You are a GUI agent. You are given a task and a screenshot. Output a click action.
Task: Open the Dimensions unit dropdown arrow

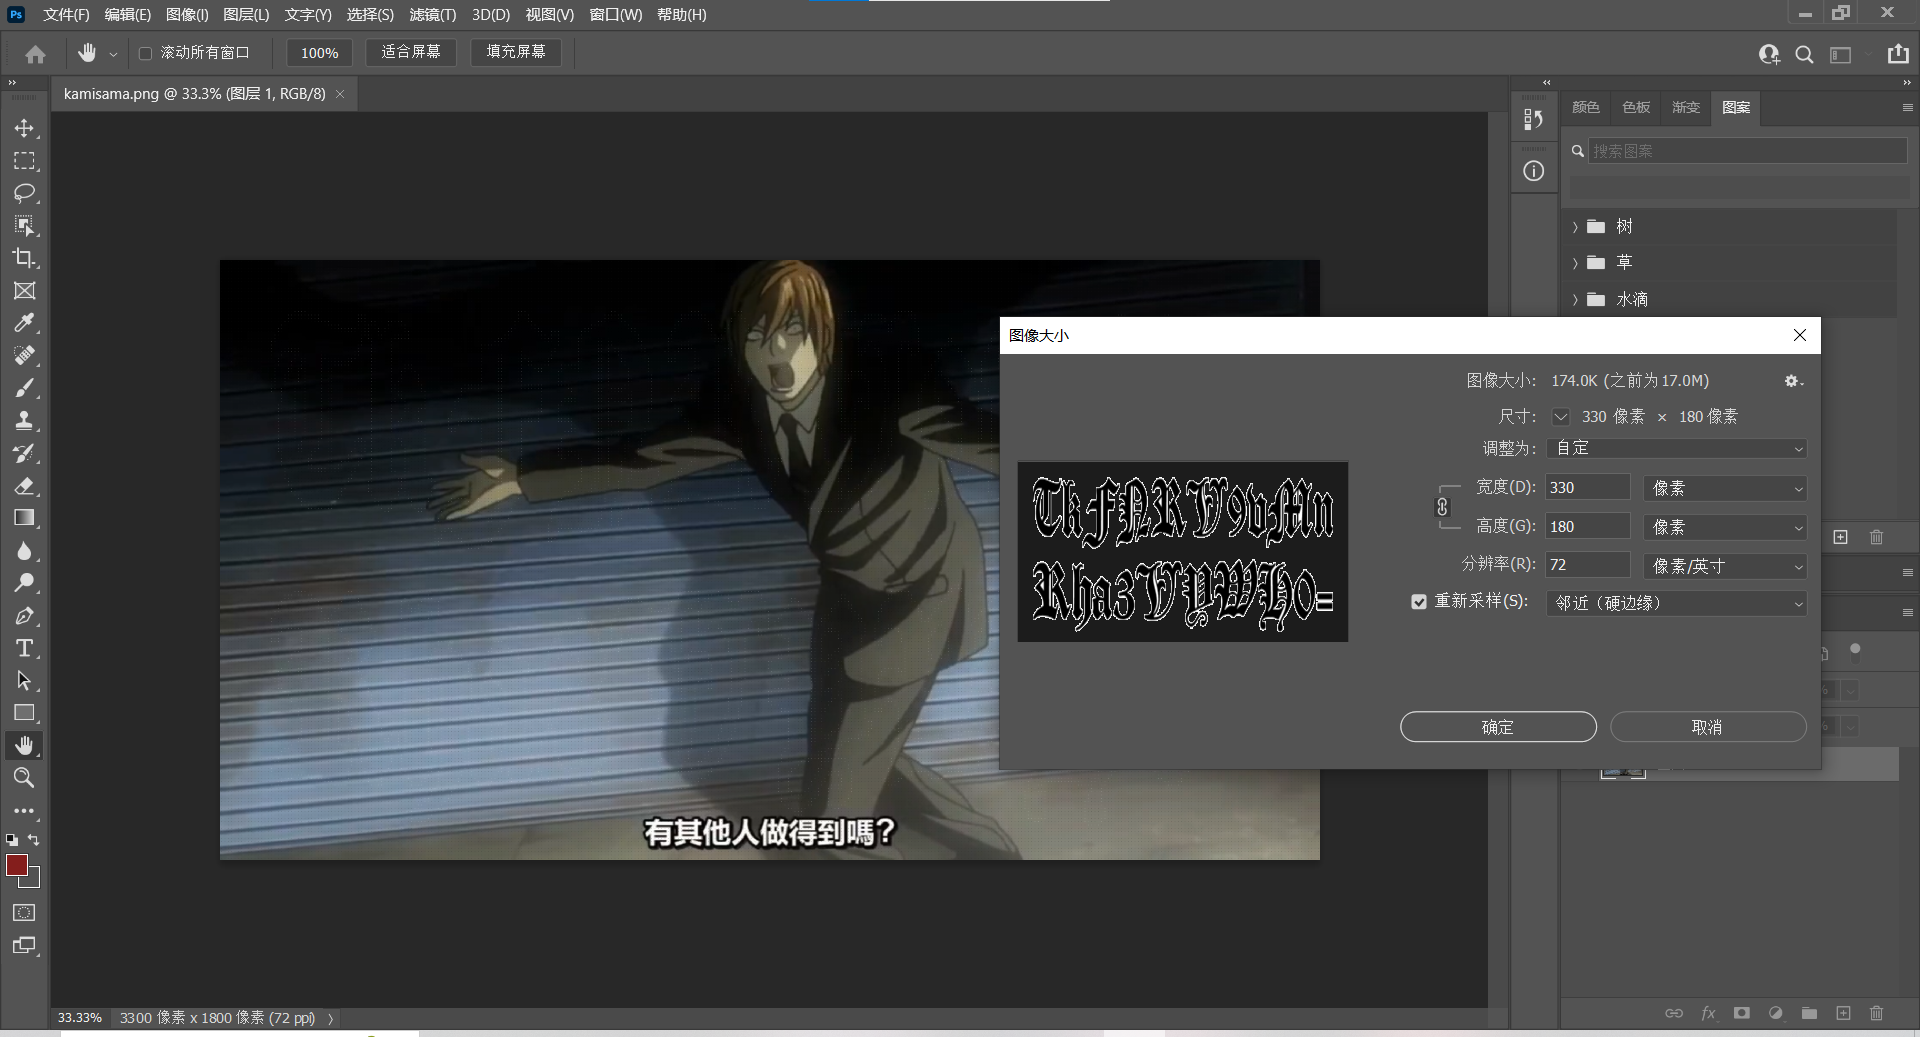(1560, 417)
